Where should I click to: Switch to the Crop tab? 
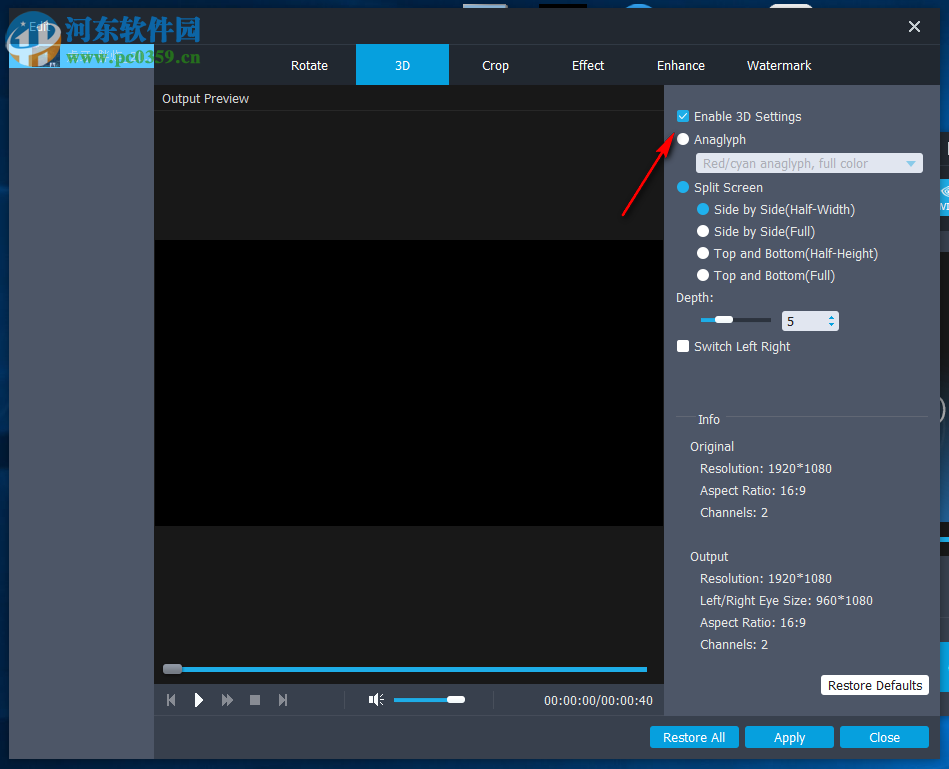[x=495, y=65]
